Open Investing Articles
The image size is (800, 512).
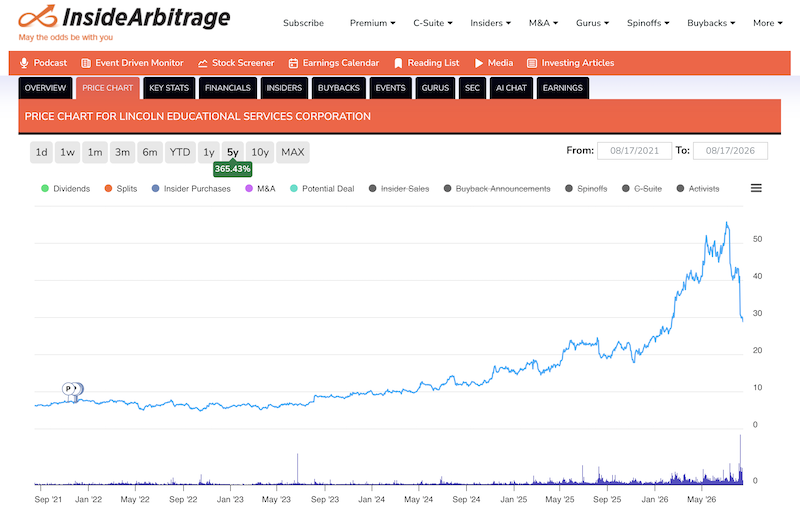(570, 63)
